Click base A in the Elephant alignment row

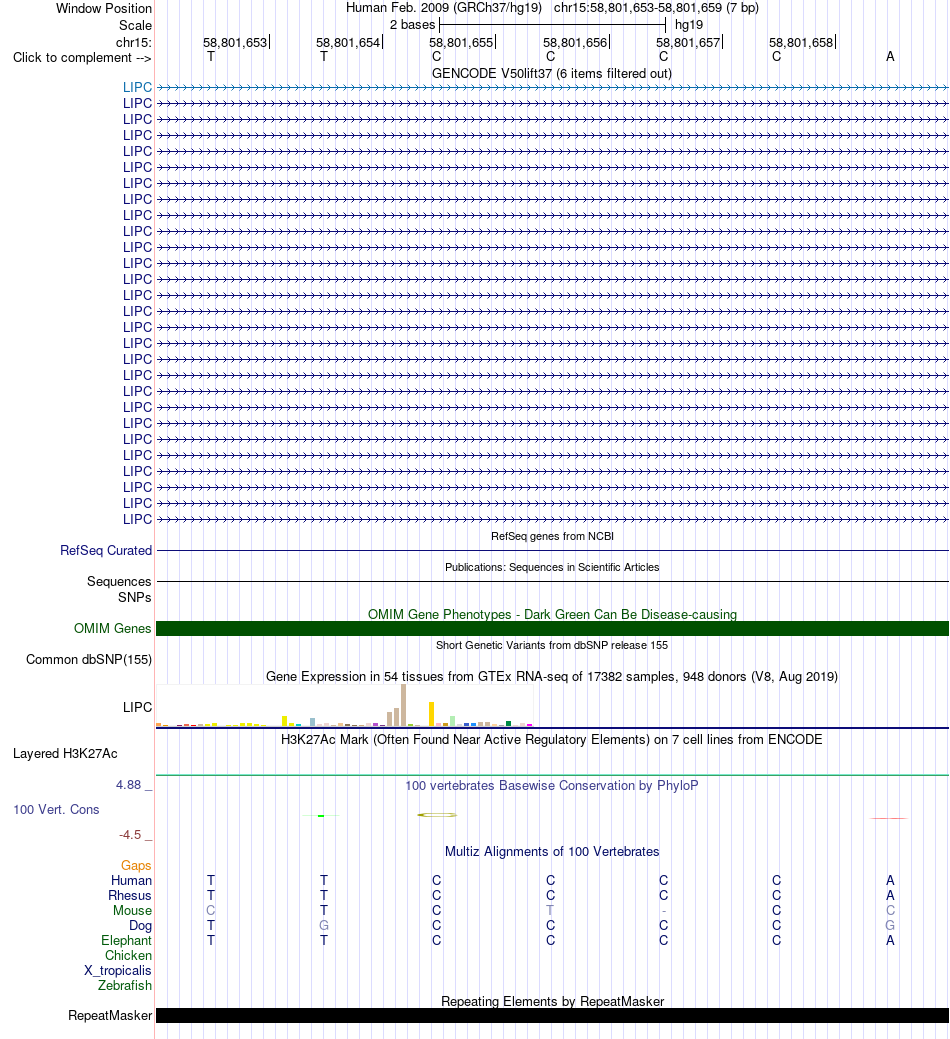click(x=890, y=941)
